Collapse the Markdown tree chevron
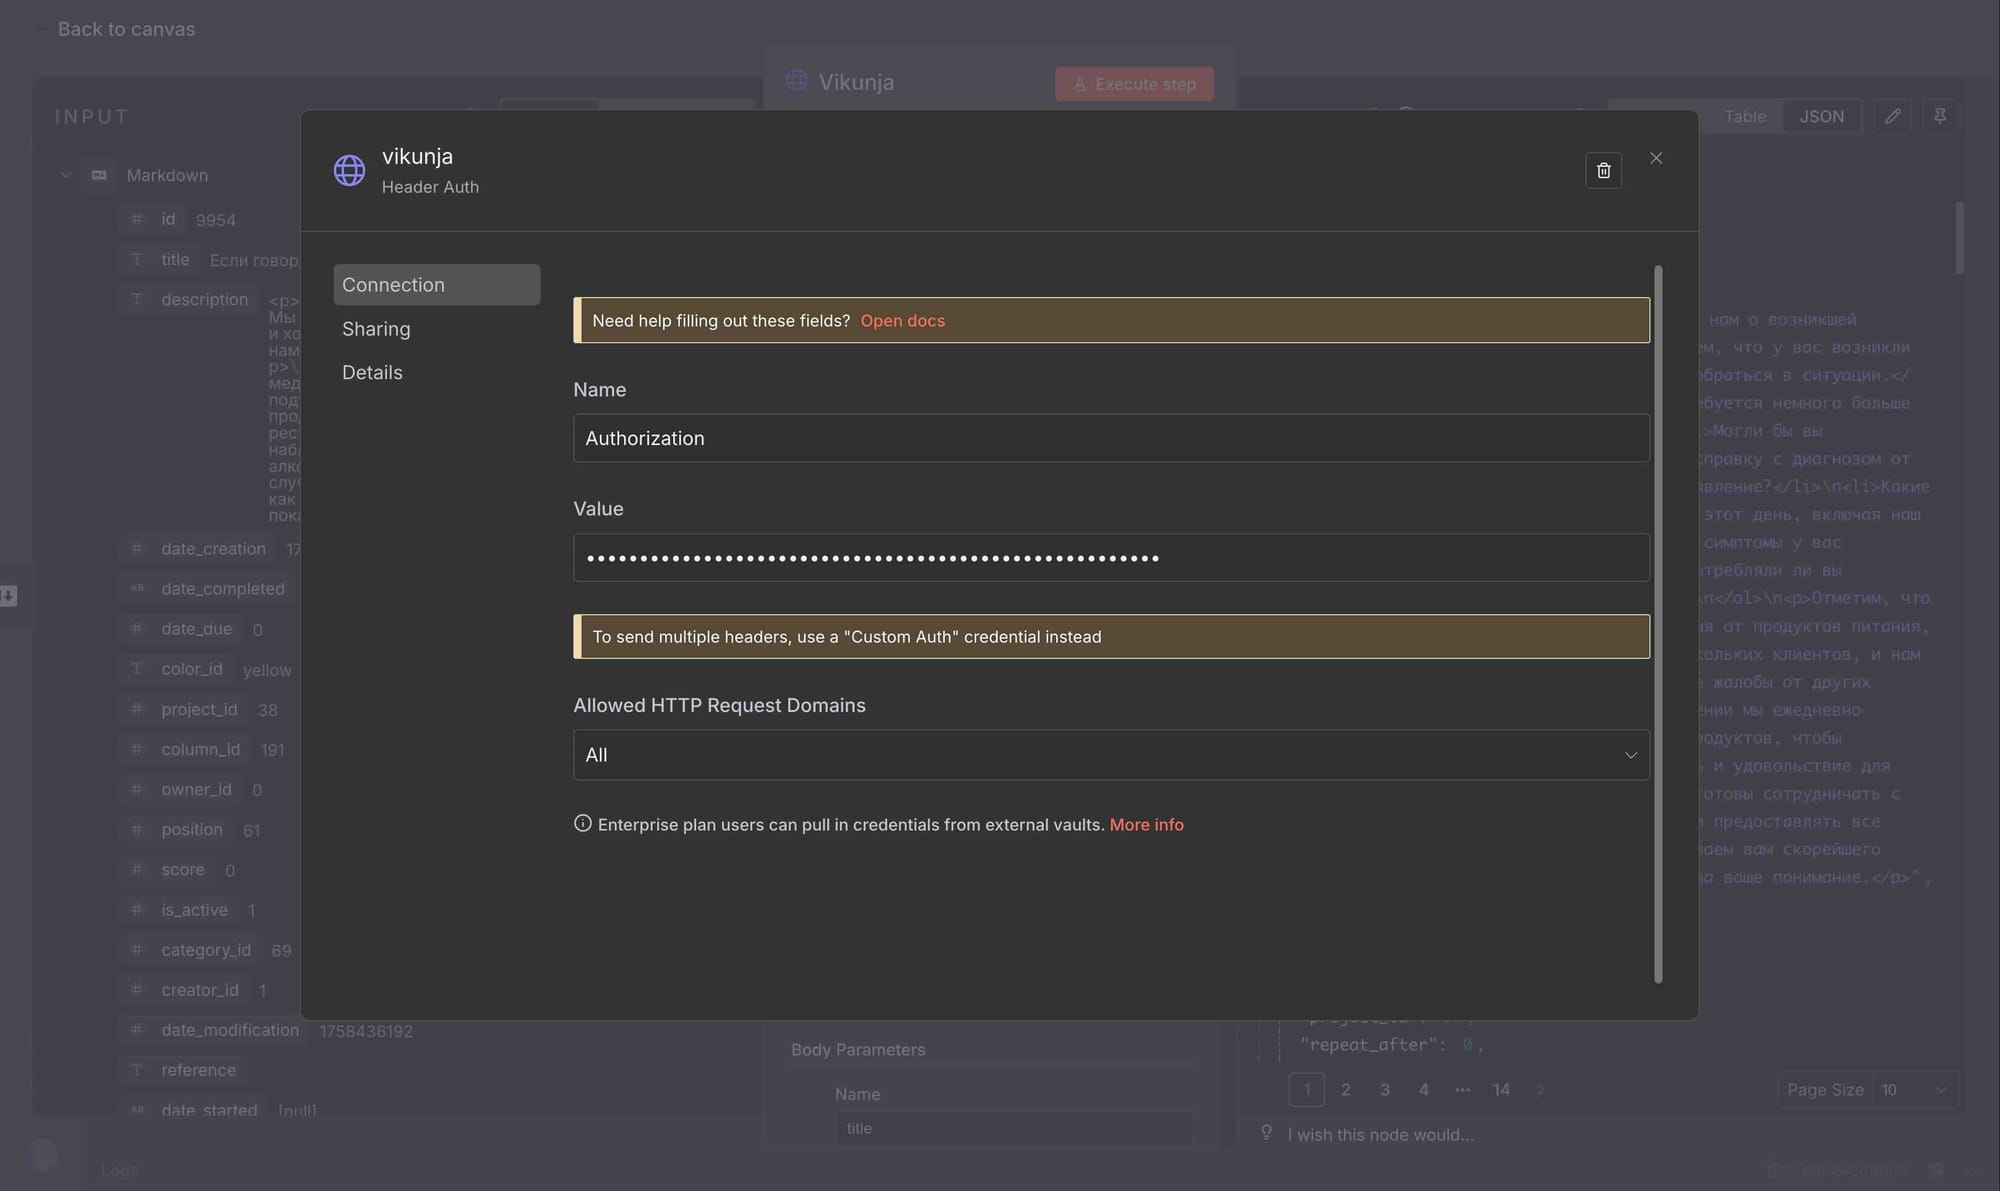The image size is (2000, 1191). pyautogui.click(x=66, y=175)
